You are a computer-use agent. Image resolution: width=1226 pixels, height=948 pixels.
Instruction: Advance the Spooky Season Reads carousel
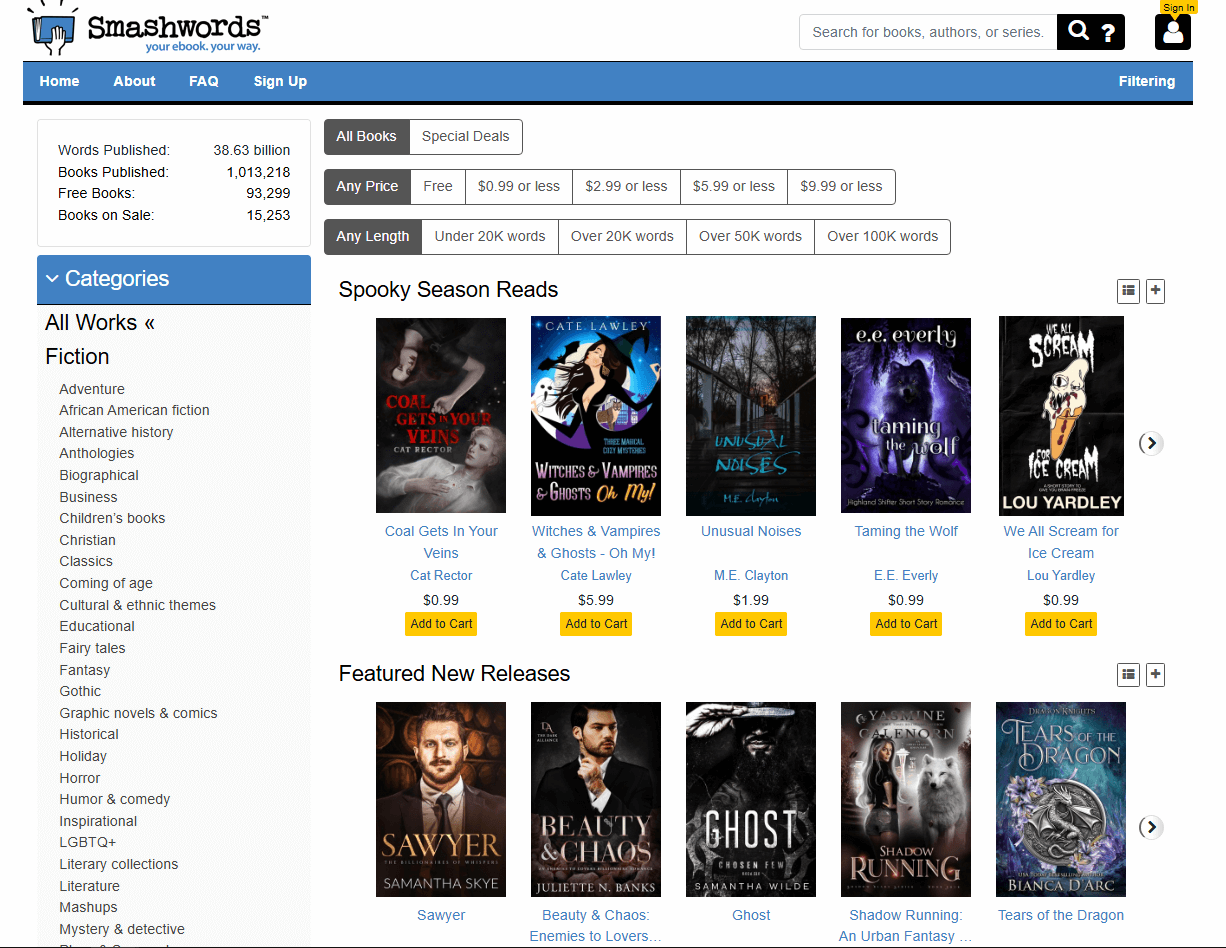[1150, 443]
